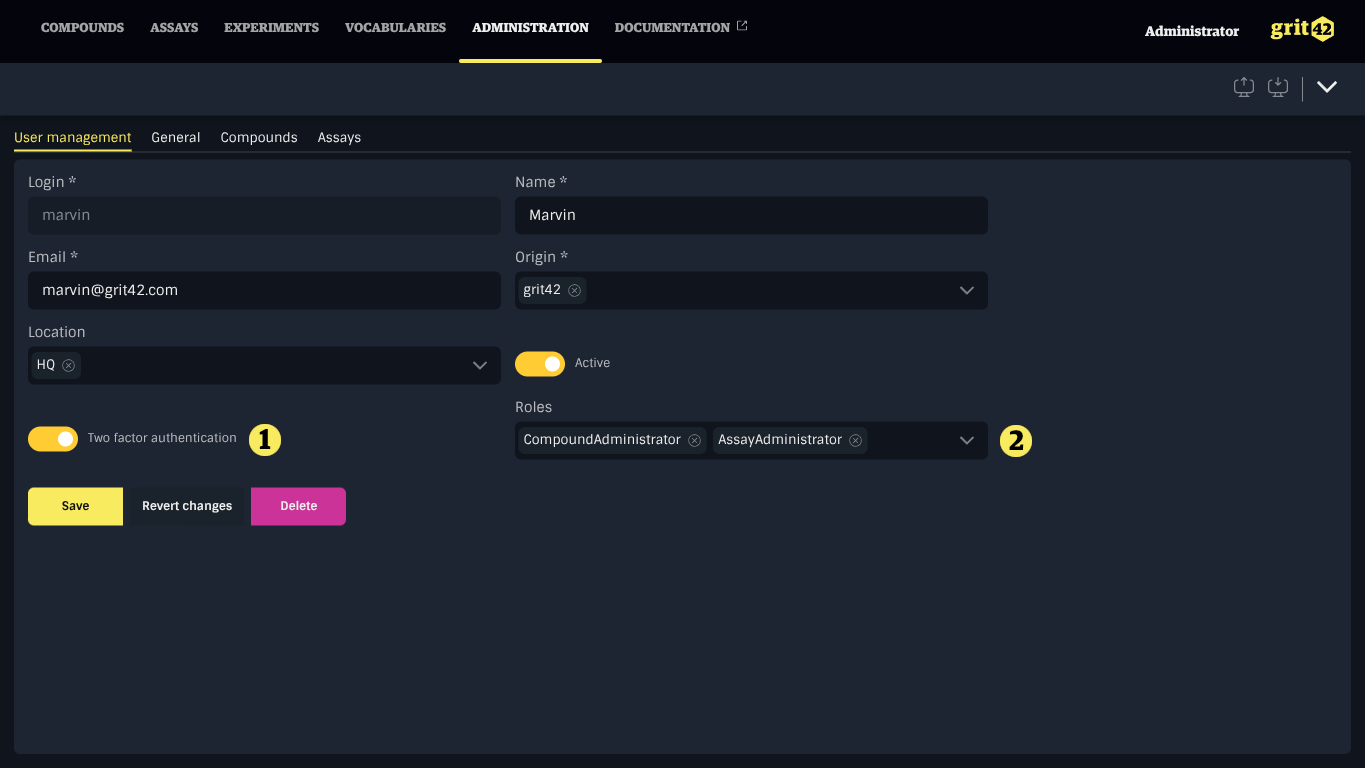Image resolution: width=1365 pixels, height=768 pixels.
Task: Click the CompoundAdministrator role tag text
Action: 602,440
